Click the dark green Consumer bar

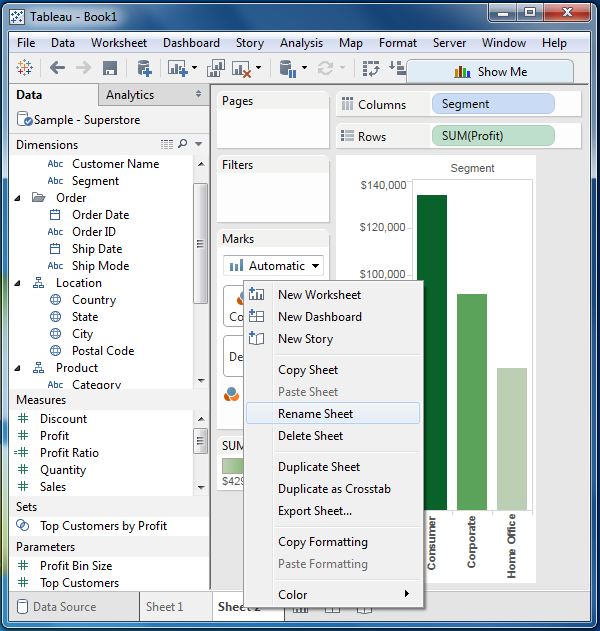pos(432,350)
